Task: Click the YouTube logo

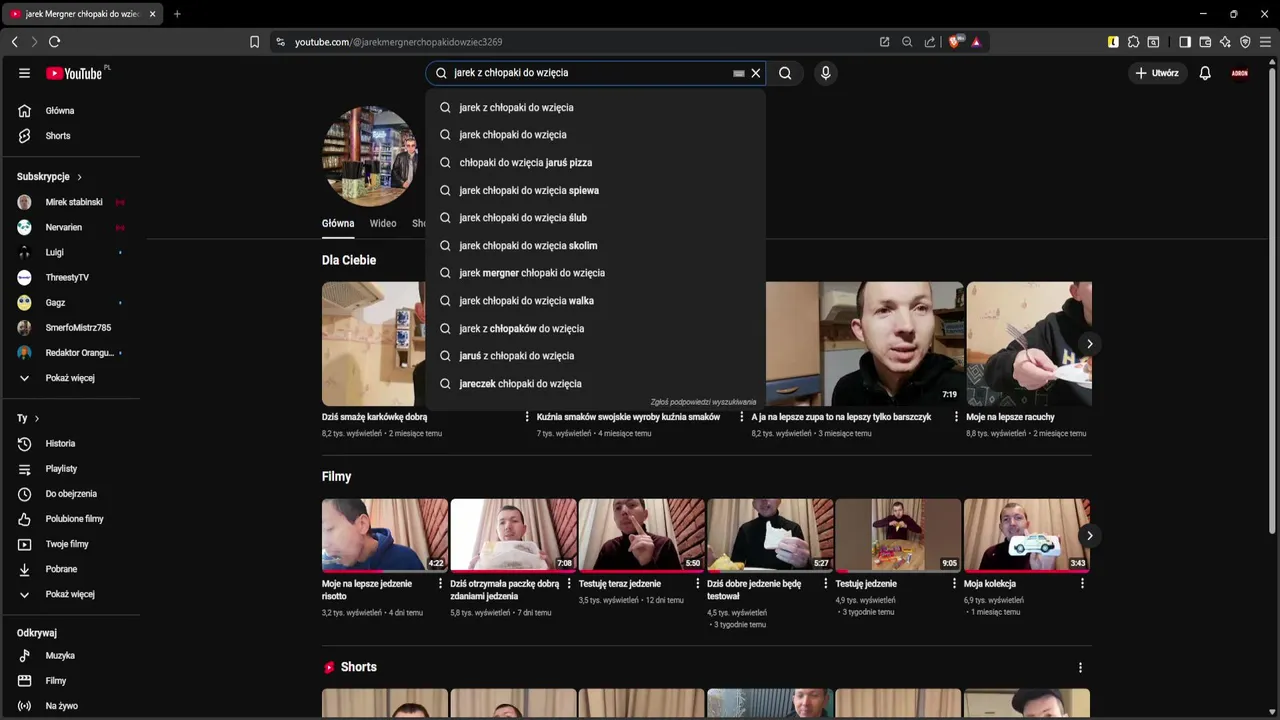Action: [74, 73]
